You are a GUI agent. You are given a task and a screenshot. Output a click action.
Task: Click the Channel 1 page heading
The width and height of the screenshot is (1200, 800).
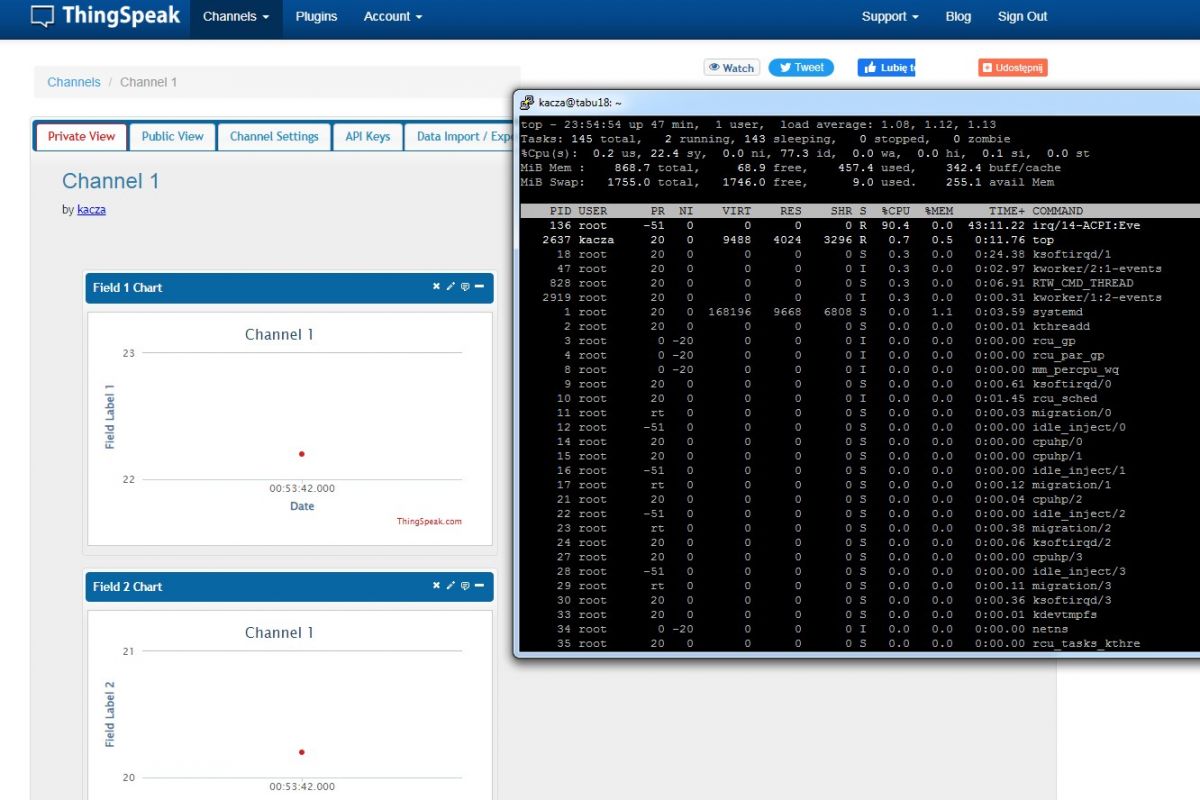coord(110,181)
